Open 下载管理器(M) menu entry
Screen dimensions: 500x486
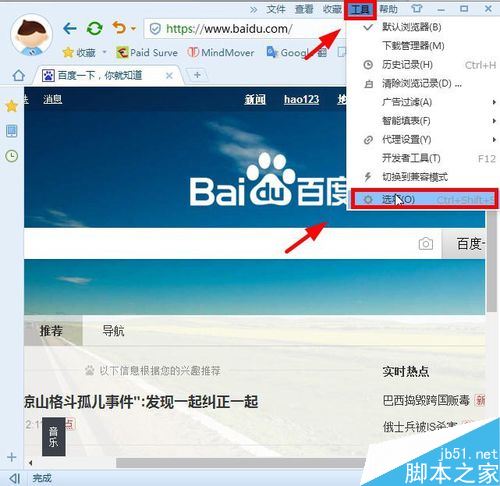423,46
